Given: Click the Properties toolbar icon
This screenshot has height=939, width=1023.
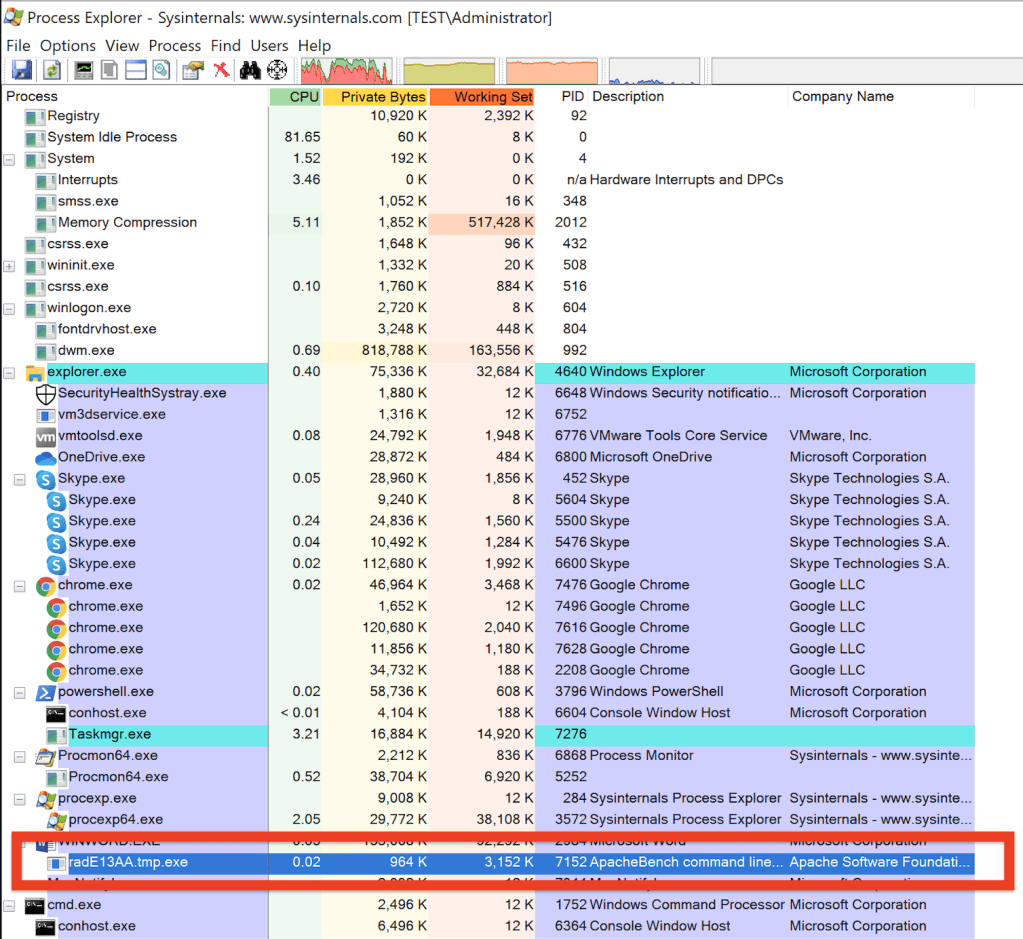Looking at the screenshot, I should 193,70.
